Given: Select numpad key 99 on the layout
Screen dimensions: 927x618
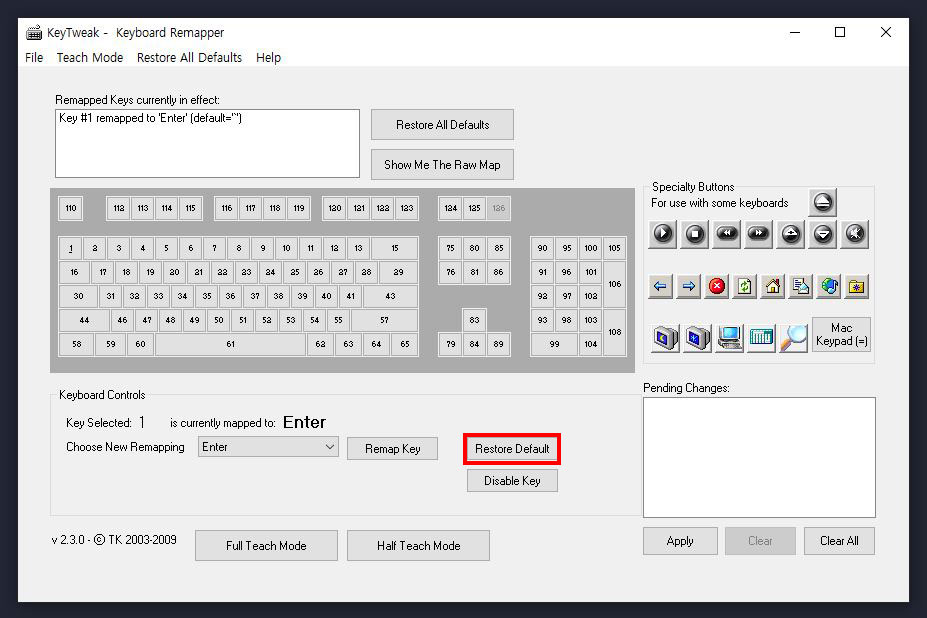Looking at the screenshot, I should (x=554, y=344).
